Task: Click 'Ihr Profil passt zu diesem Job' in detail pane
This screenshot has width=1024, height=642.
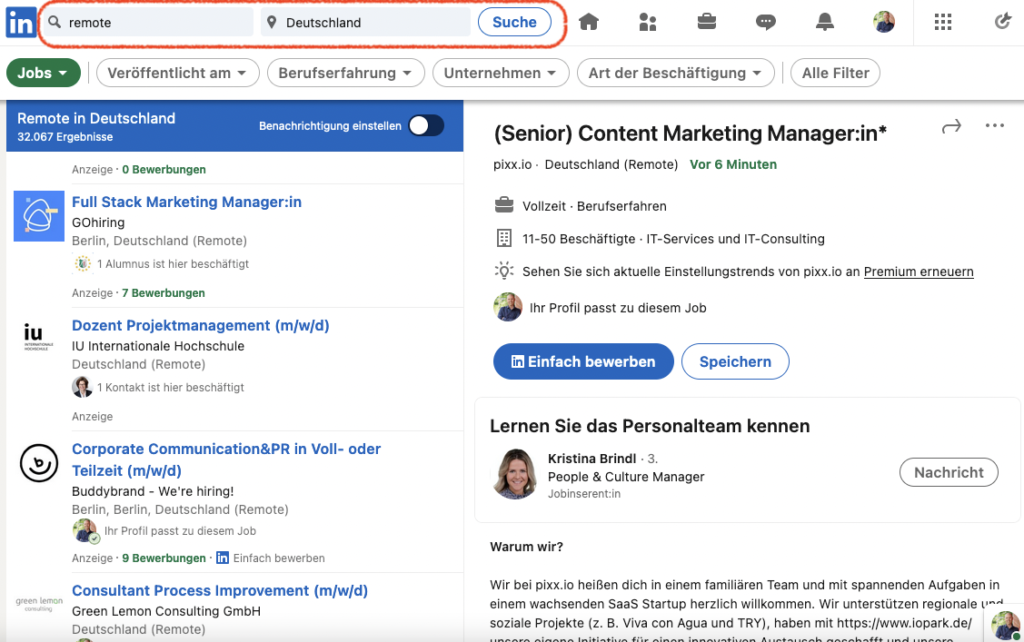Action: 618,308
